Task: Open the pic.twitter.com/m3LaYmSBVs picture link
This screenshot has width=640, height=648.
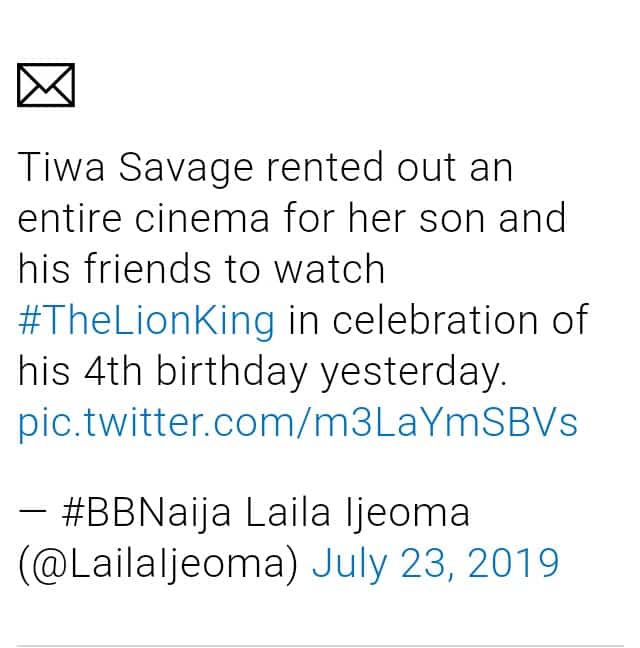Action: [x=298, y=422]
